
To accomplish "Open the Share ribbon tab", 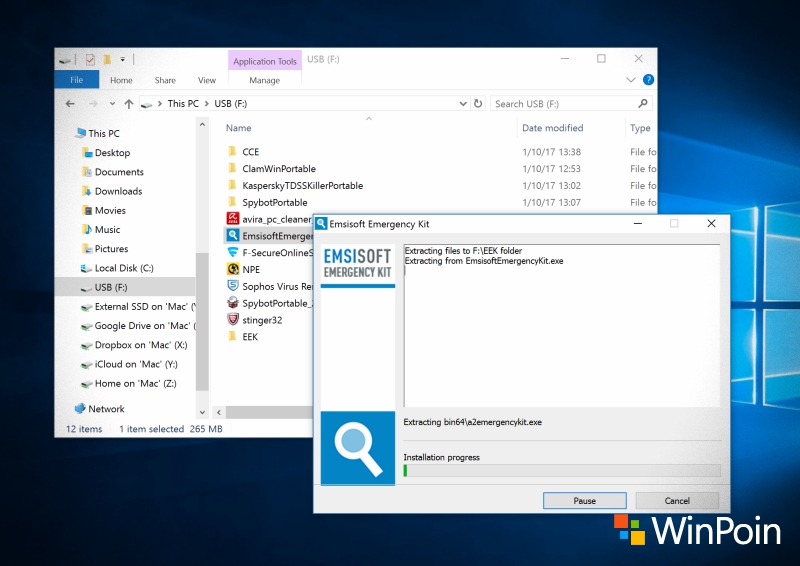I will coord(165,80).
